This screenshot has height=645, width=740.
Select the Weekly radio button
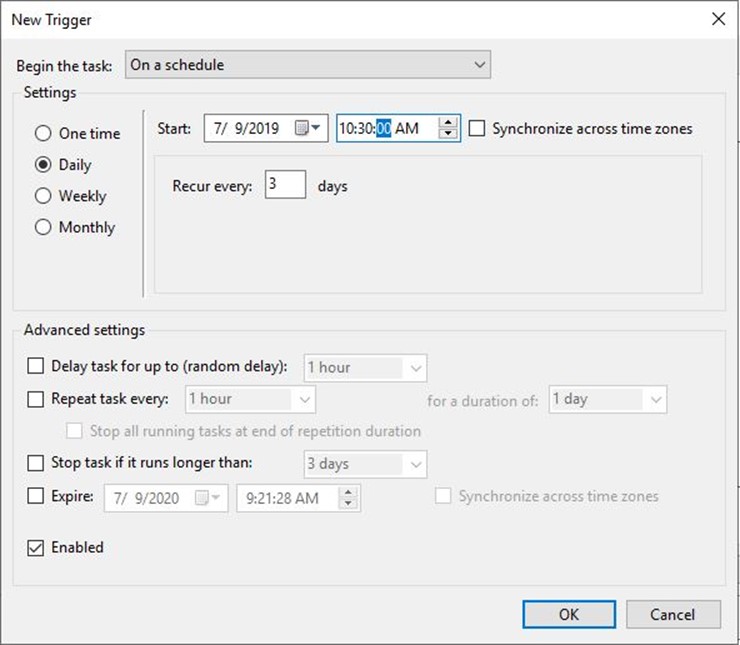click(x=43, y=196)
